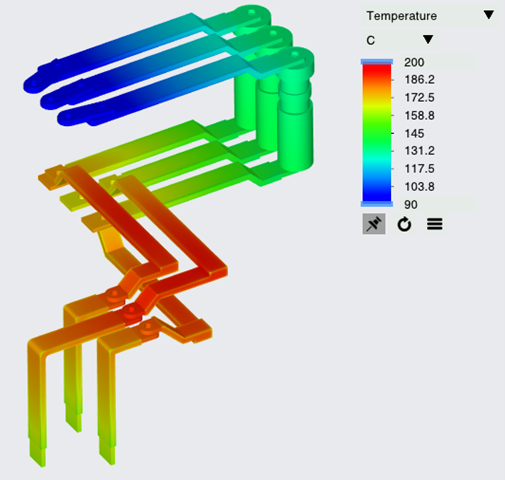
Task: Click the top blue handle of color scale
Action: pos(377,62)
